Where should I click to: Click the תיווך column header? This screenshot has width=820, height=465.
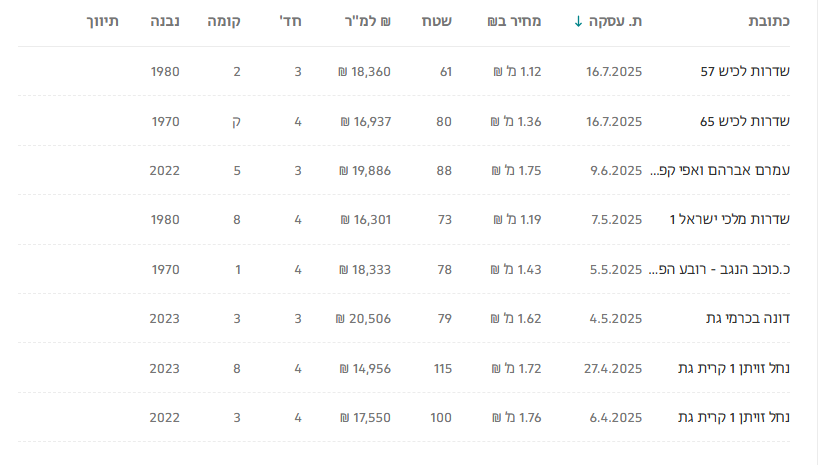[x=103, y=21]
